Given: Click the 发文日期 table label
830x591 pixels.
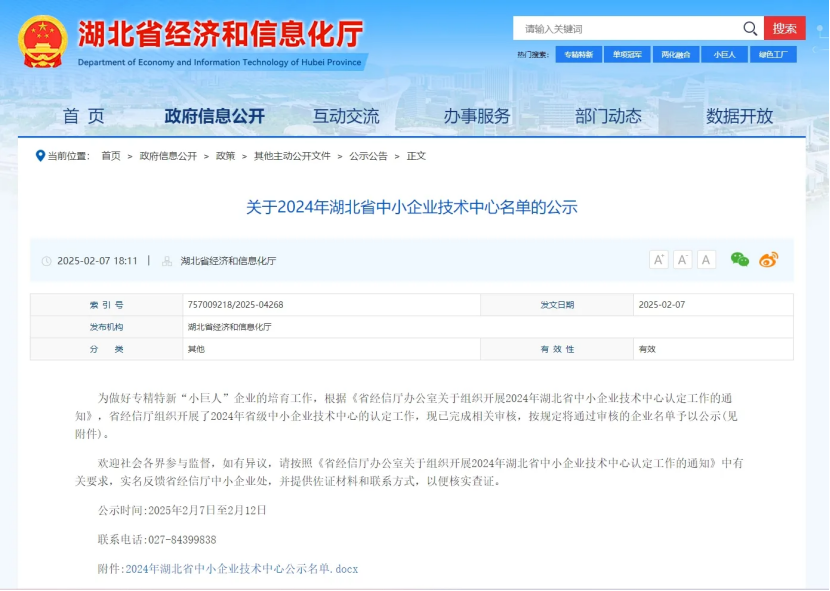Looking at the screenshot, I should pos(557,305).
